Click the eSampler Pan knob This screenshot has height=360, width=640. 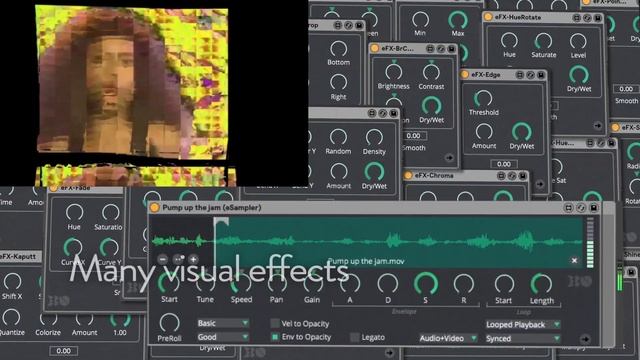277,283
